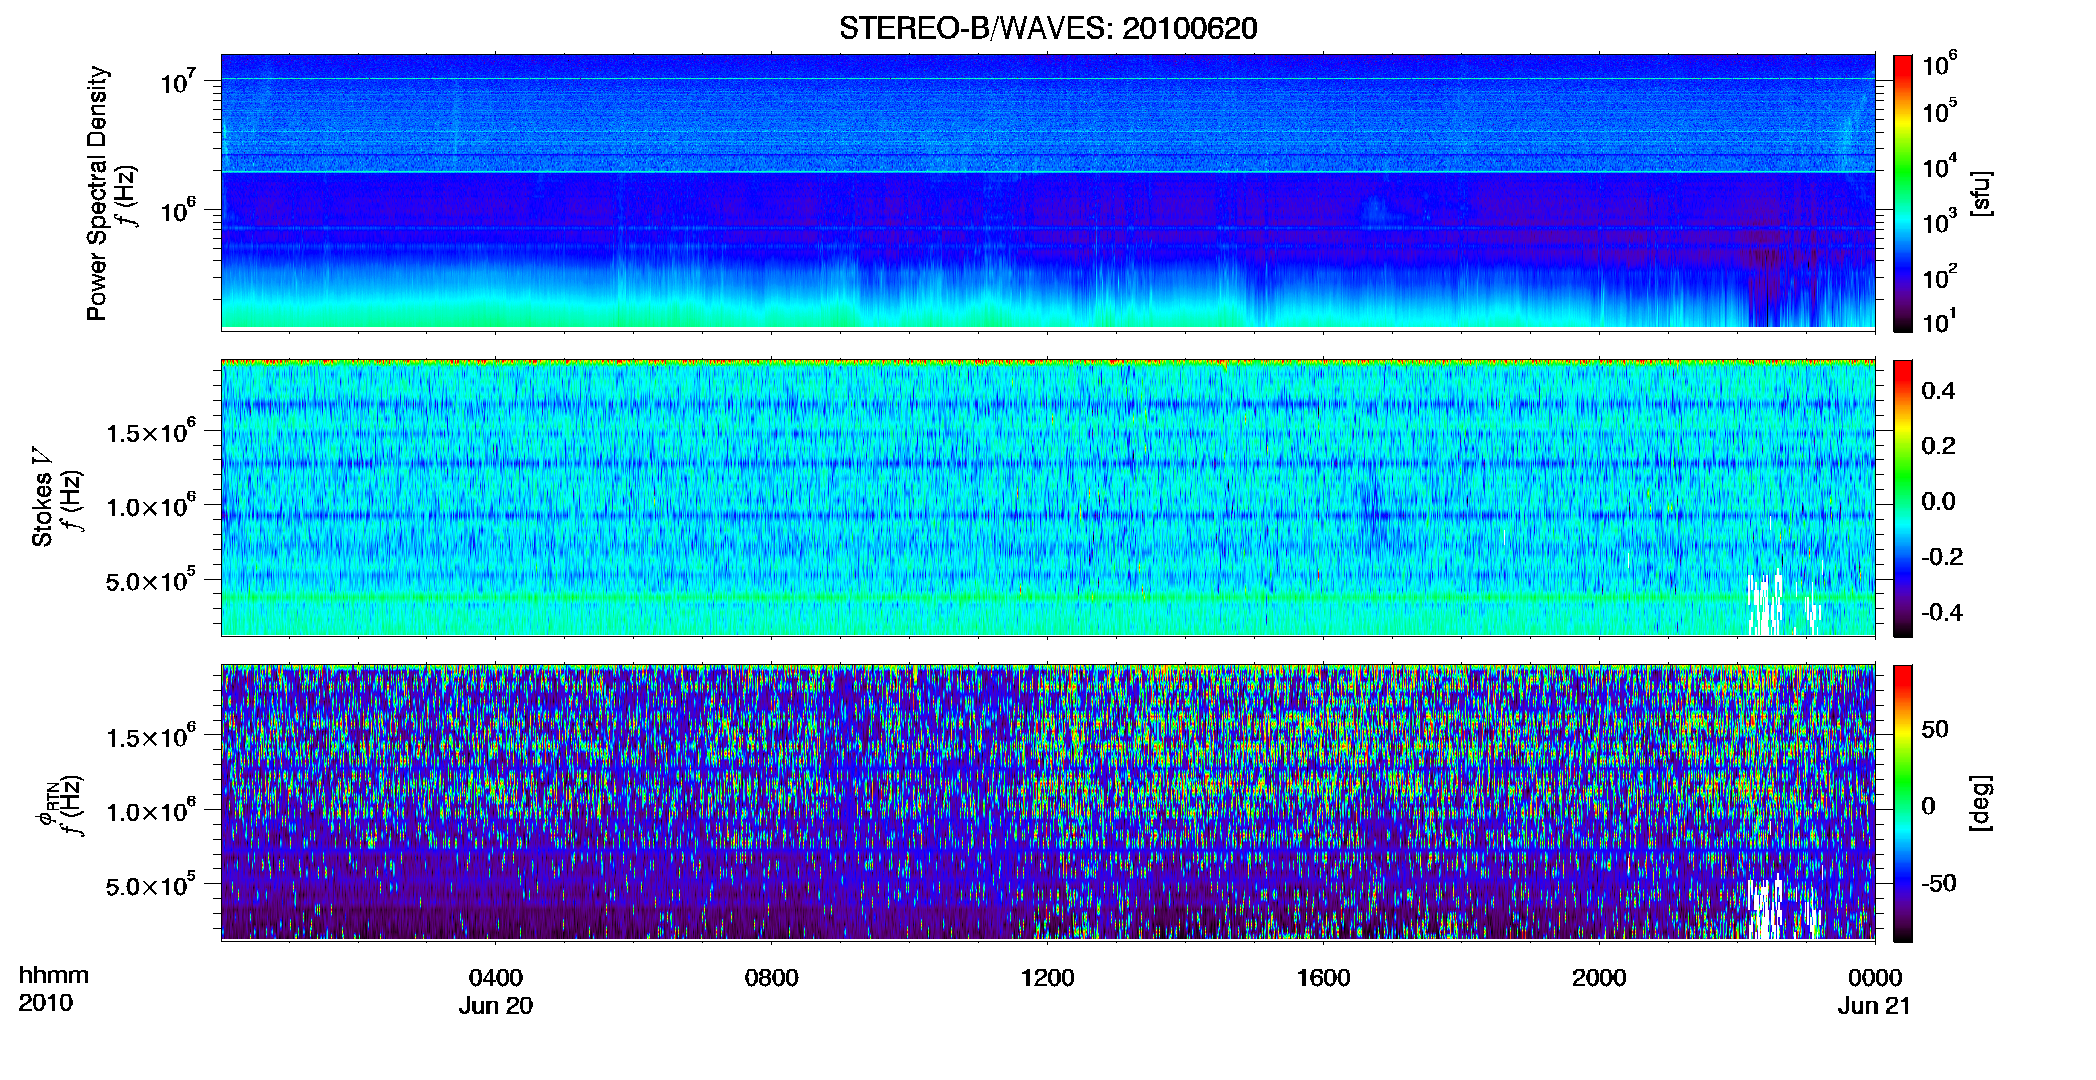This screenshot has height=1080, width=2096.
Task: Click the "1.0×10^6" tick of the φ RTN panel
Action: coord(151,811)
